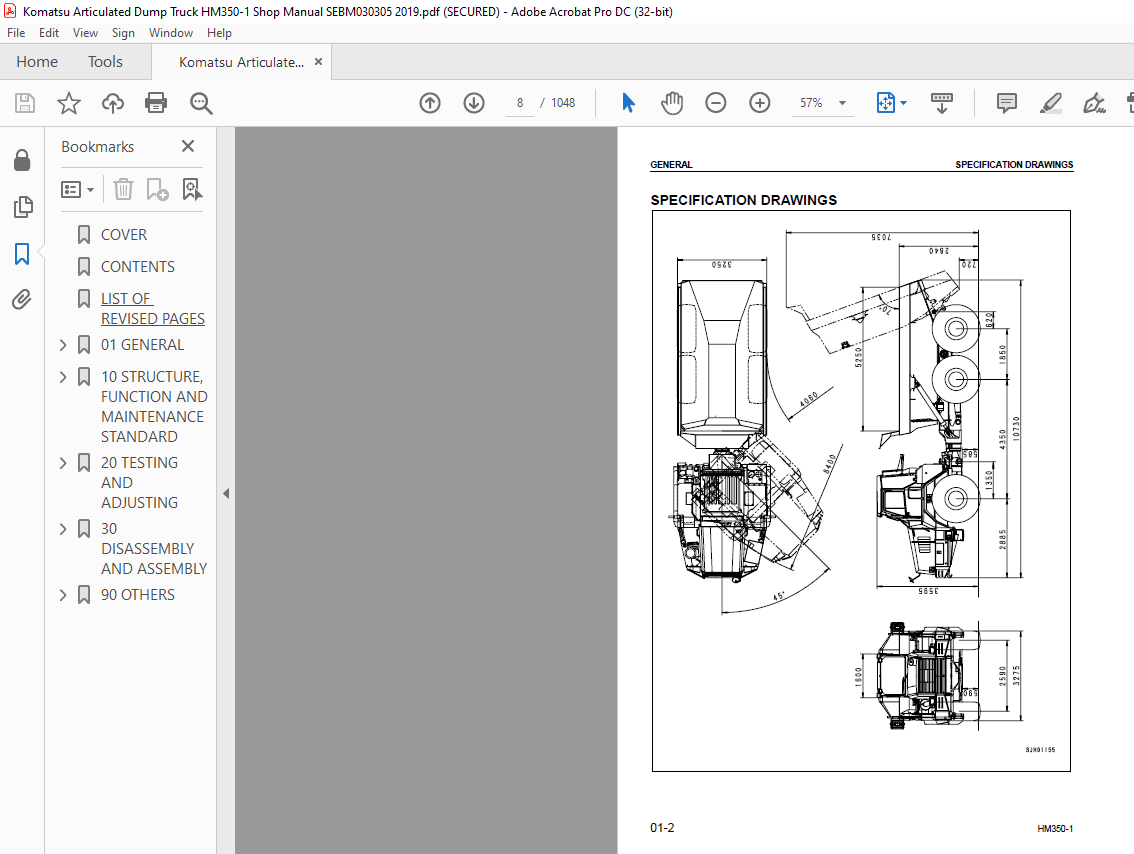Viewport: 1134px width, 854px height.
Task: Go to previous page arrow
Action: 430,103
